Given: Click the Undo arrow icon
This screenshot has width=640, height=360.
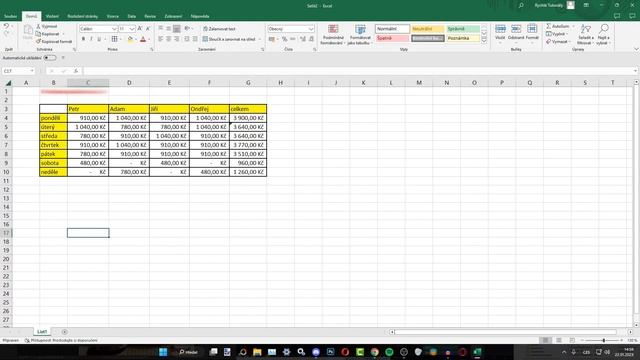Looking at the screenshot, I should (x=6, y=26).
